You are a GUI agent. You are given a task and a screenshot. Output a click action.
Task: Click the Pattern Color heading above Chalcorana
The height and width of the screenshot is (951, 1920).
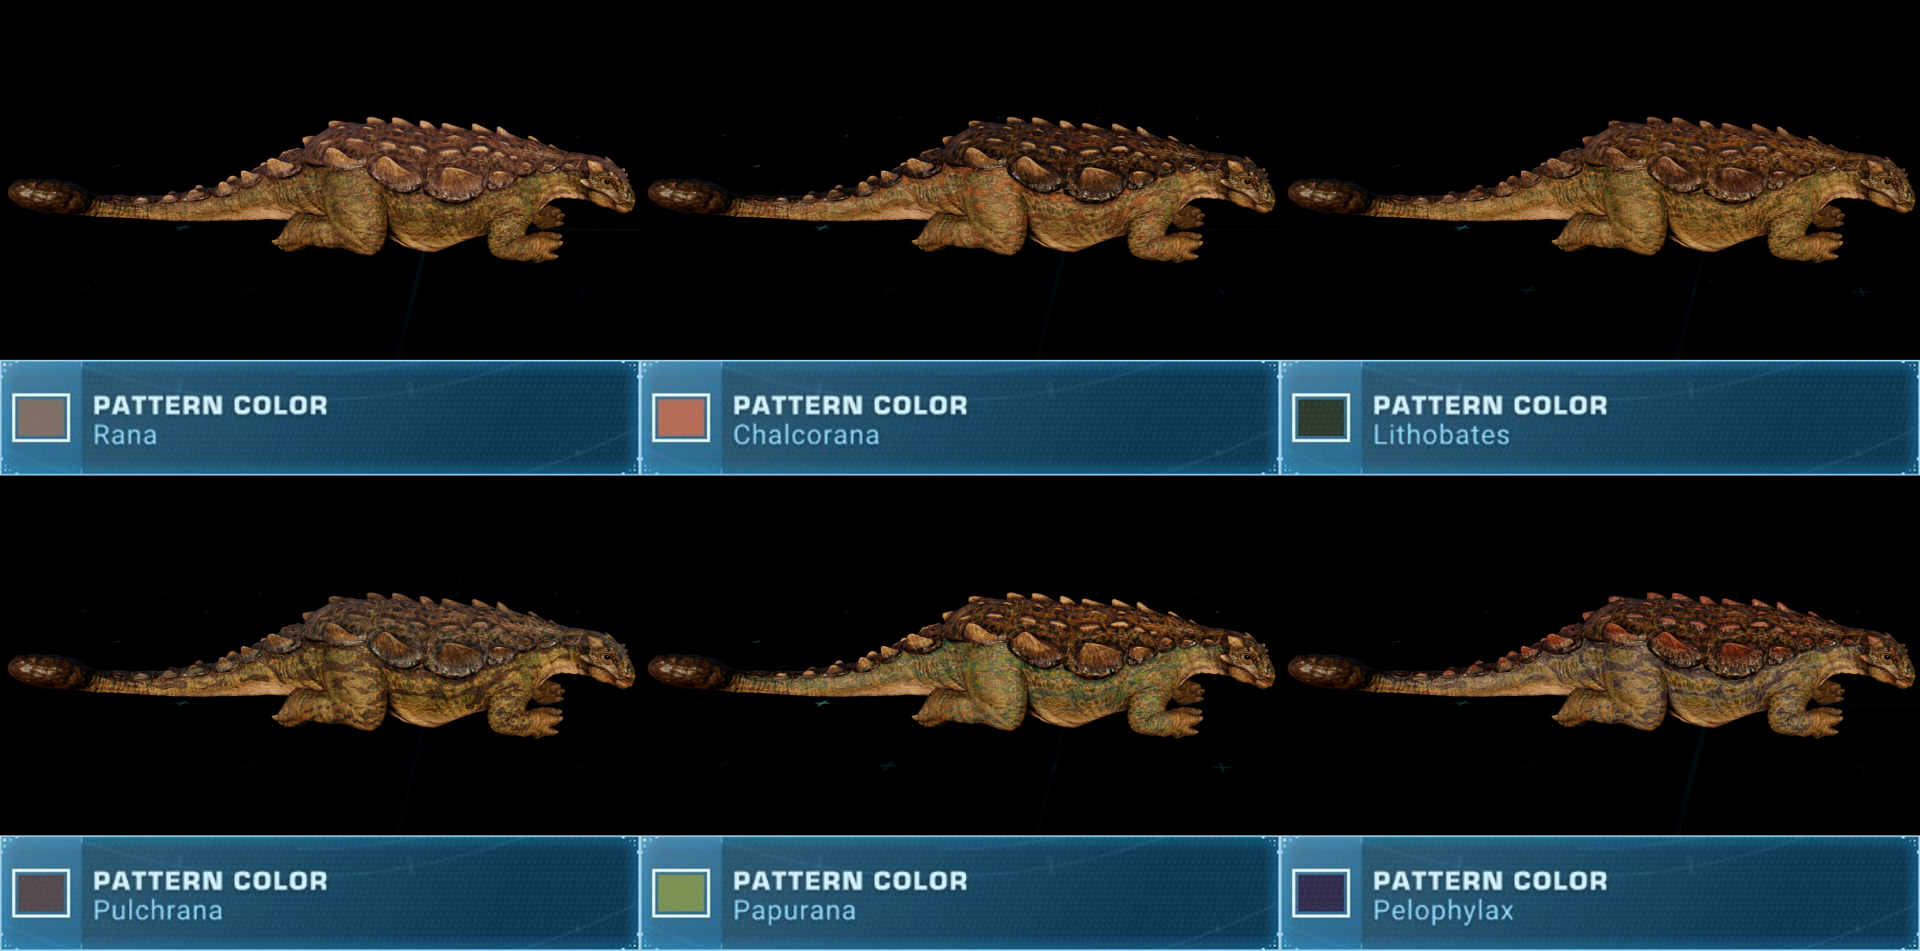pos(850,405)
